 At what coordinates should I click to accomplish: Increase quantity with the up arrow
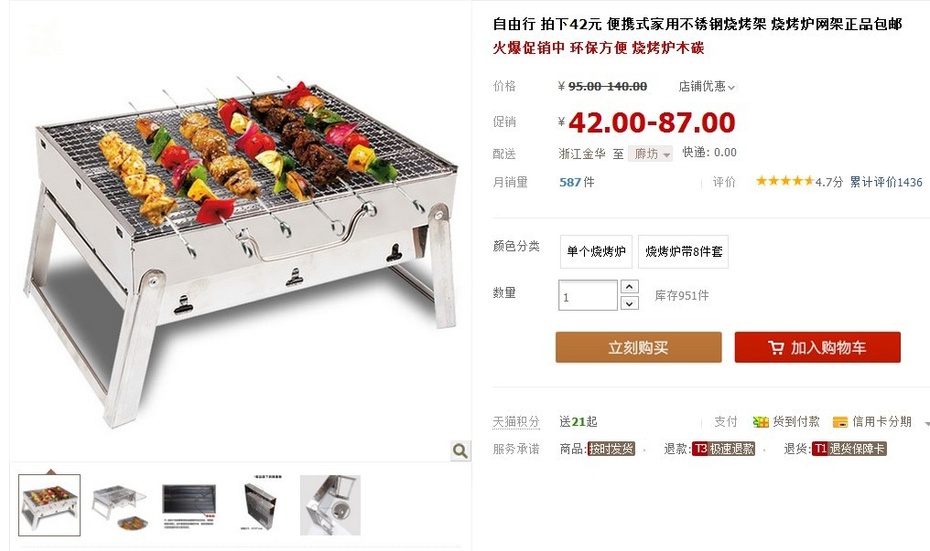(629, 286)
